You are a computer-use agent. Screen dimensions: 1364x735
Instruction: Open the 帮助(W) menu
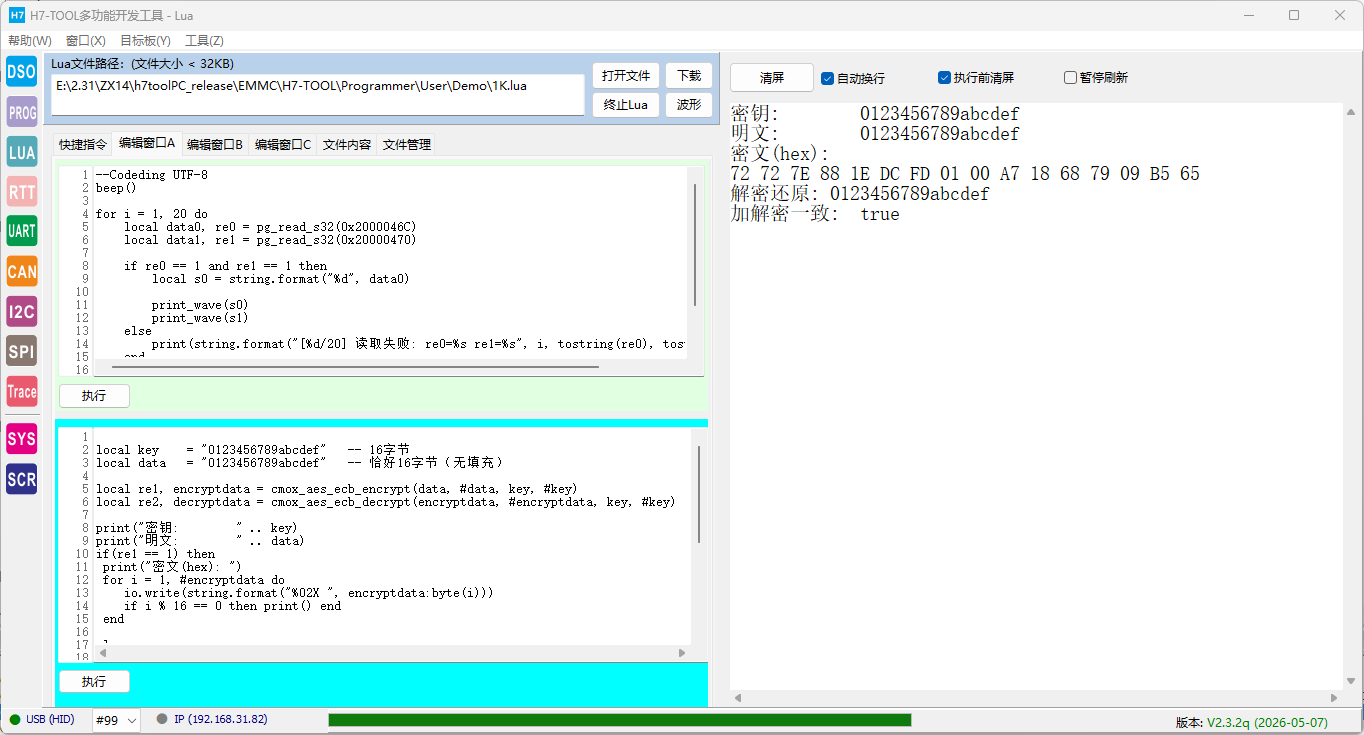click(30, 41)
